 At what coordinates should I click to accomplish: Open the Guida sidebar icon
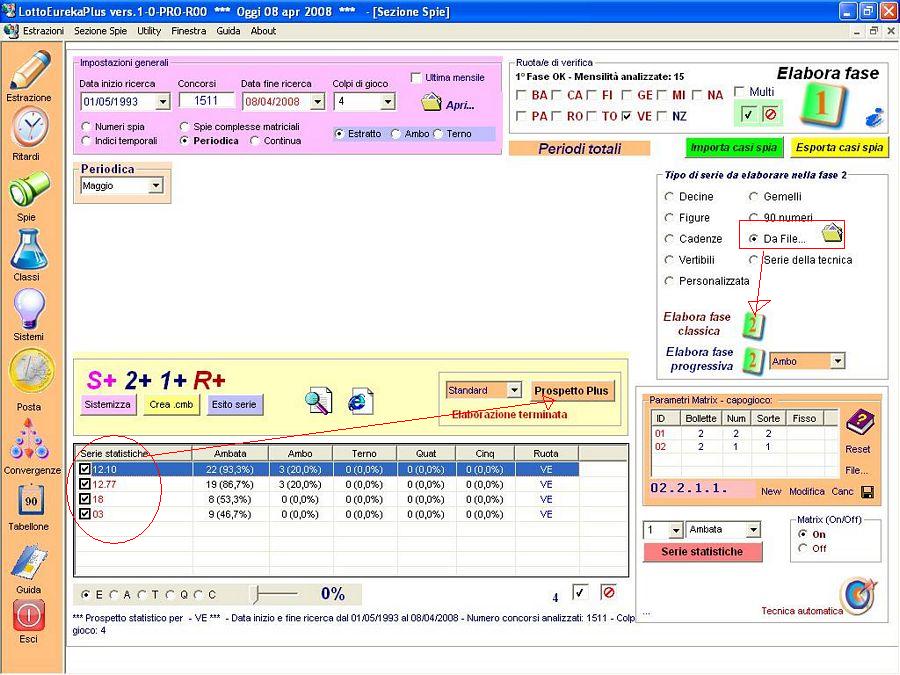pyautogui.click(x=29, y=562)
